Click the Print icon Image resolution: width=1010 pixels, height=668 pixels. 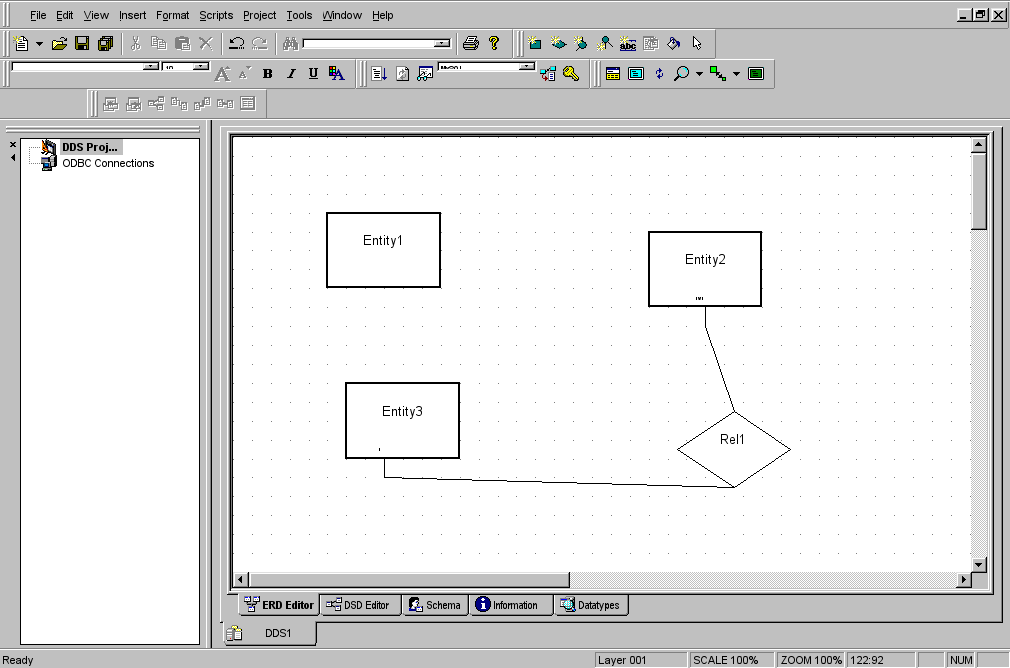471,43
